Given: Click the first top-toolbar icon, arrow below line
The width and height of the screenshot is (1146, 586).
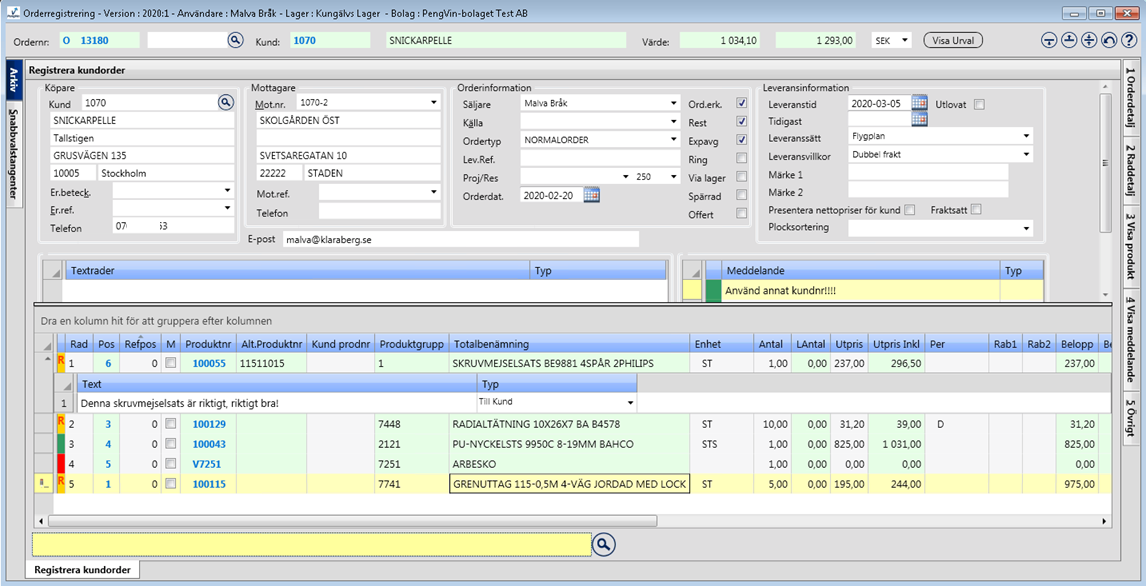Looking at the screenshot, I should pos(1049,40).
